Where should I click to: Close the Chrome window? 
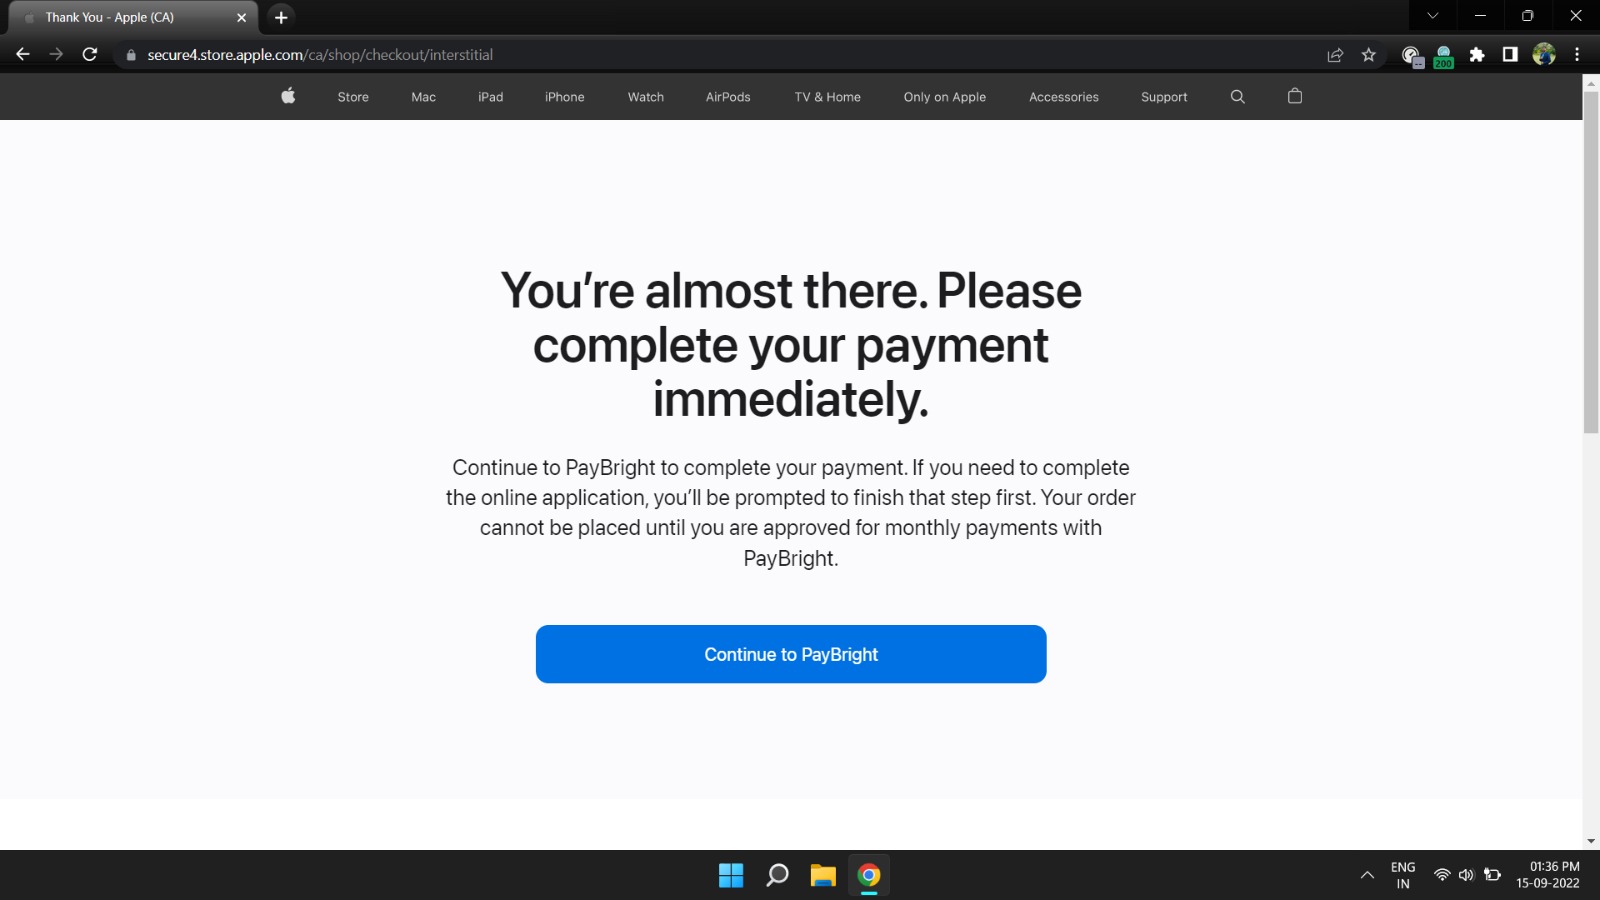(1575, 15)
